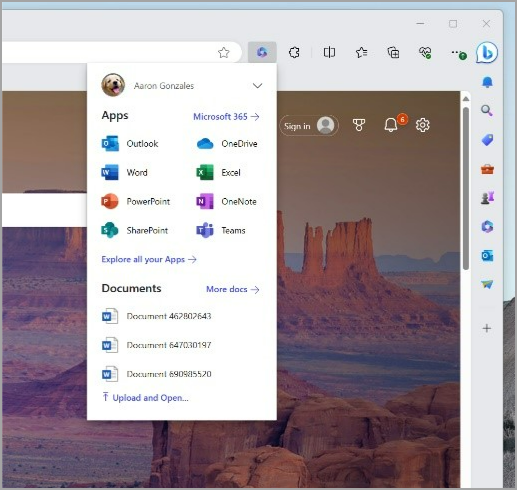
Task: Open the Collections icon
Action: [x=393, y=52]
